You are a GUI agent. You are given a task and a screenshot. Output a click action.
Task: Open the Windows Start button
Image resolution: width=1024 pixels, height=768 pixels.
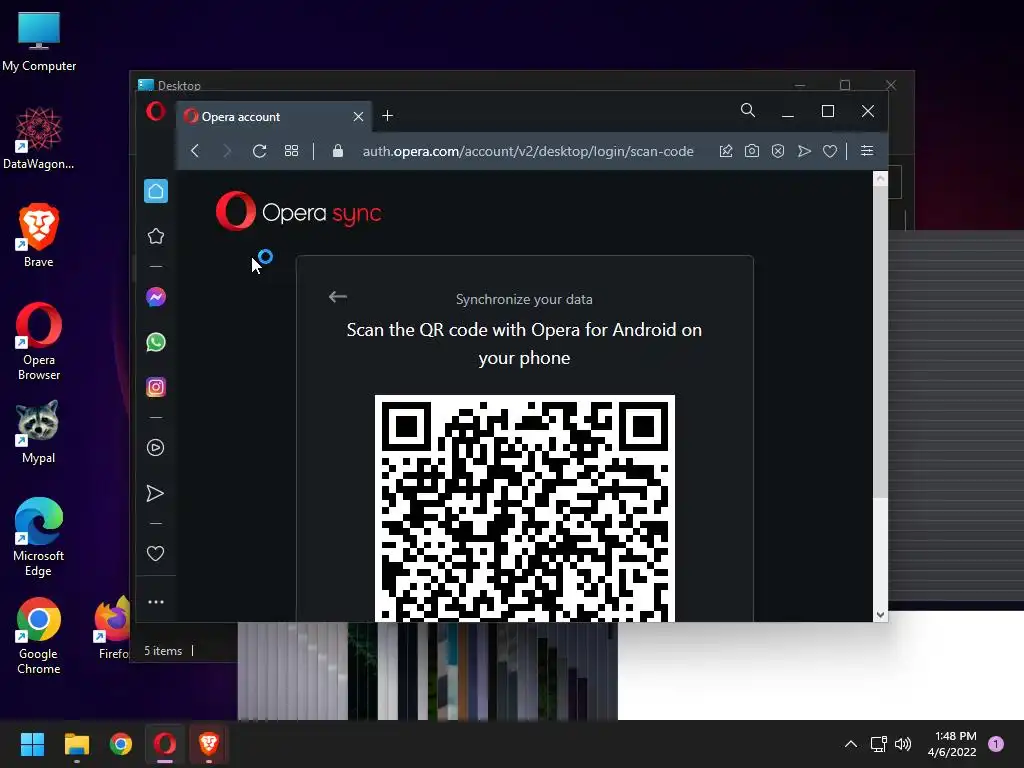pos(32,744)
